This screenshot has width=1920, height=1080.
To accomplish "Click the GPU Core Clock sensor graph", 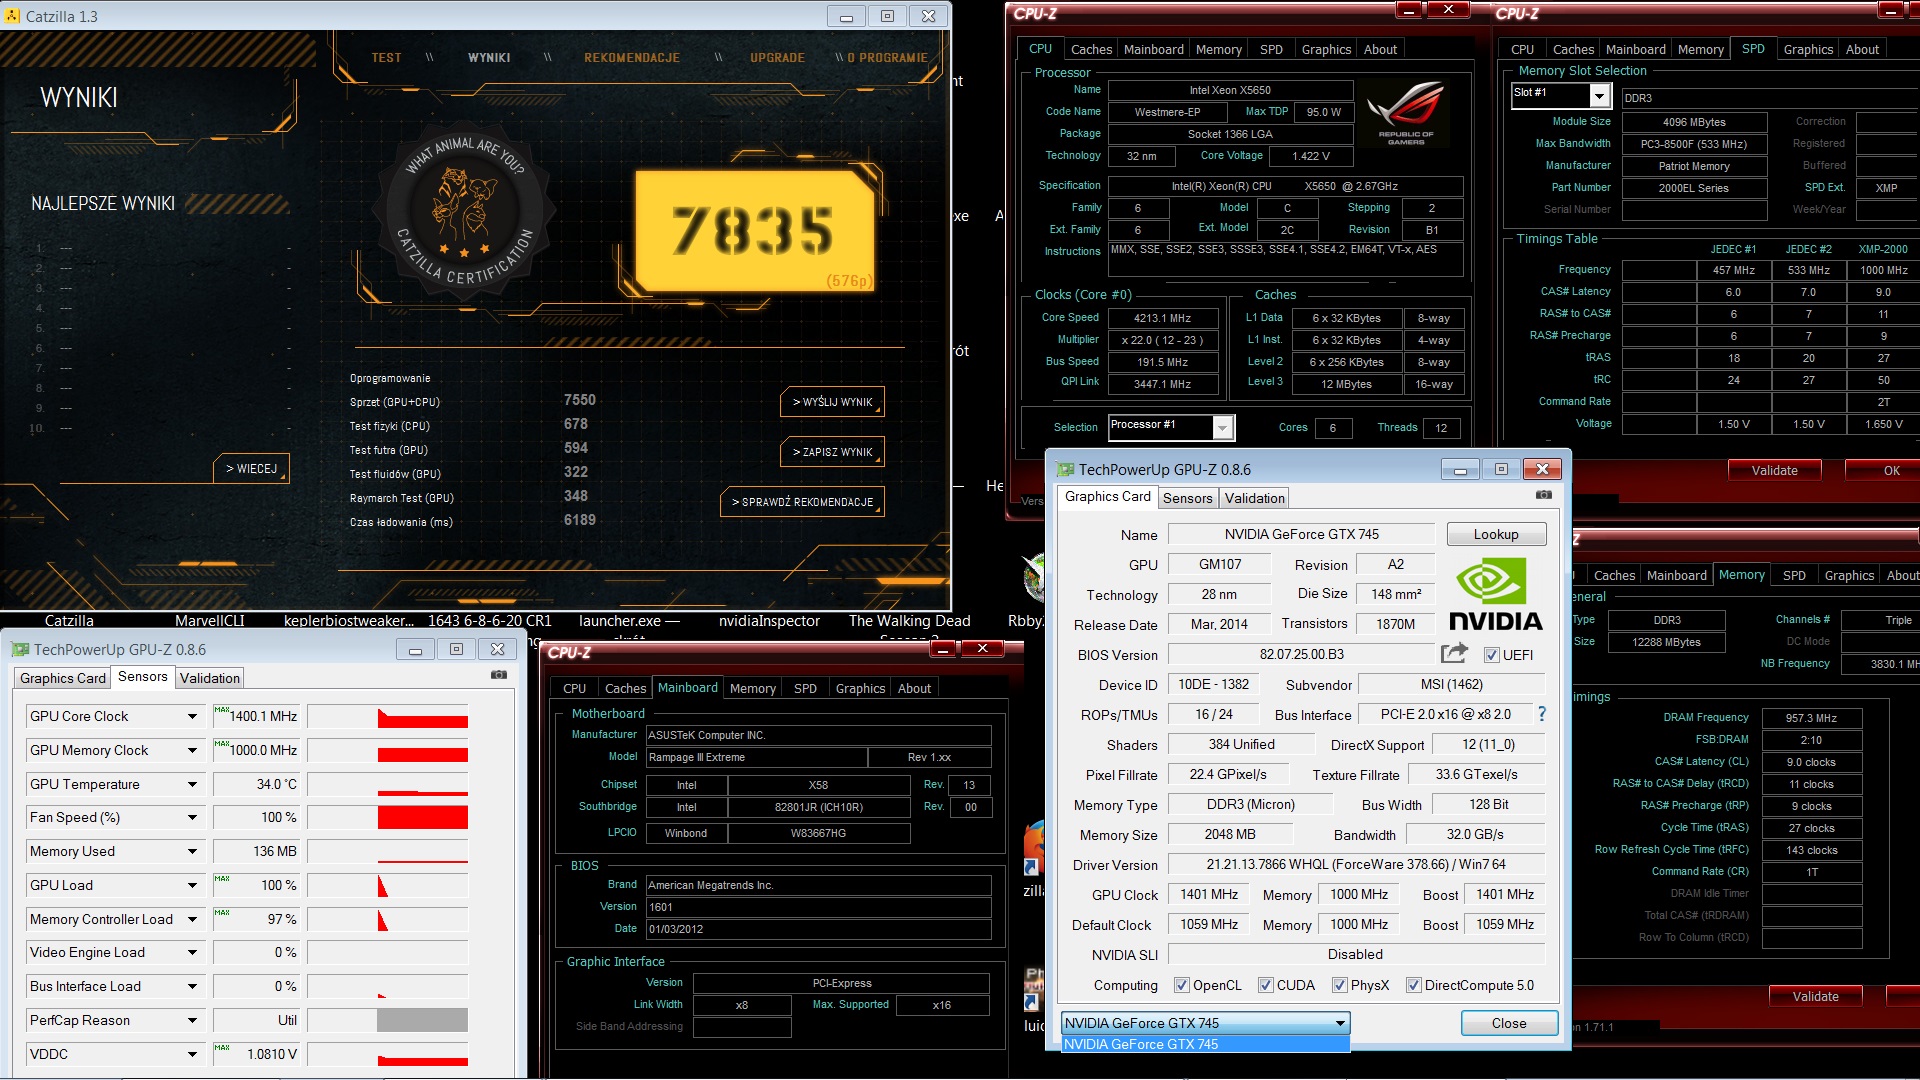I will 388,716.
